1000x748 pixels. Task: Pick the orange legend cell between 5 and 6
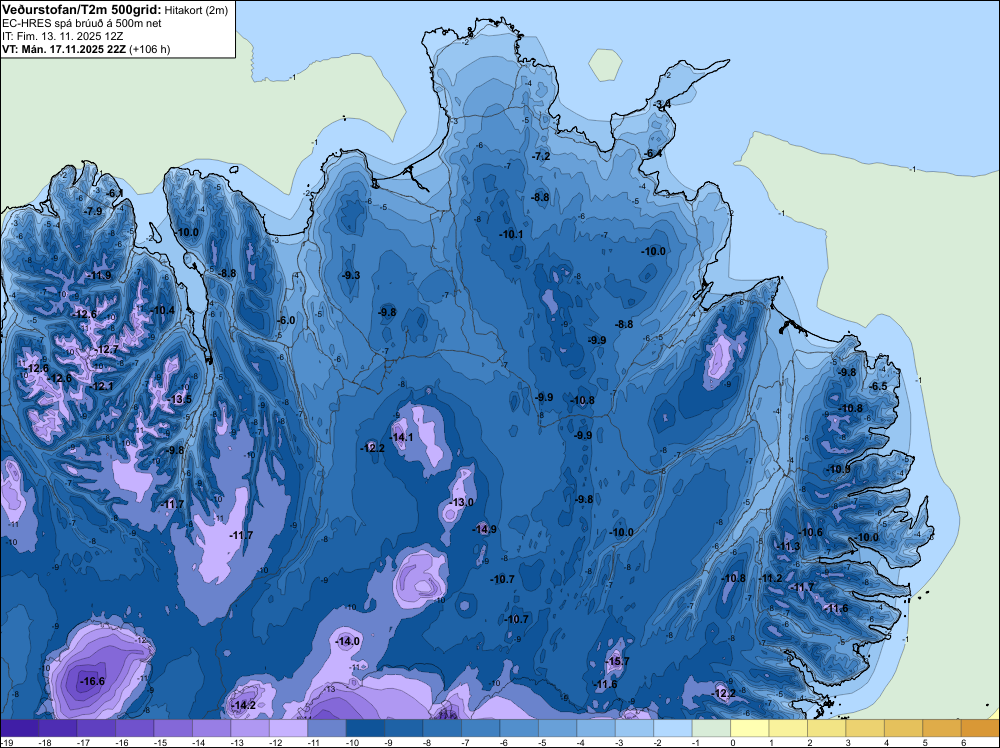coord(942,728)
